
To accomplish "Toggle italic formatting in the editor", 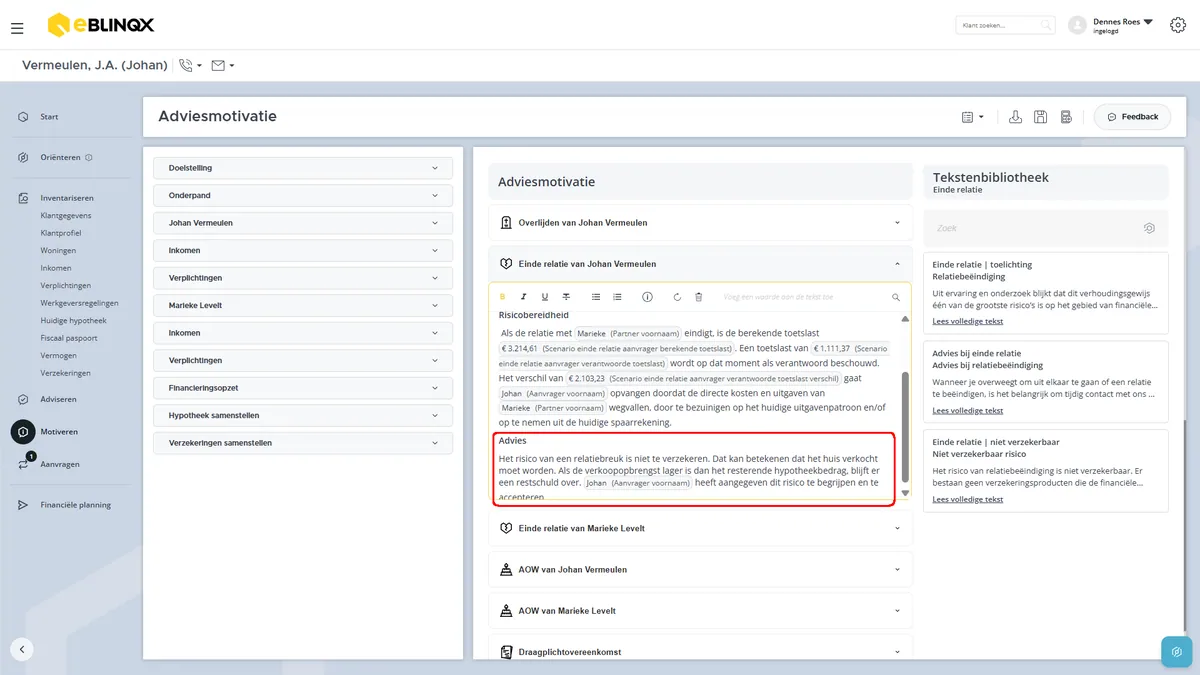I will [x=523, y=297].
